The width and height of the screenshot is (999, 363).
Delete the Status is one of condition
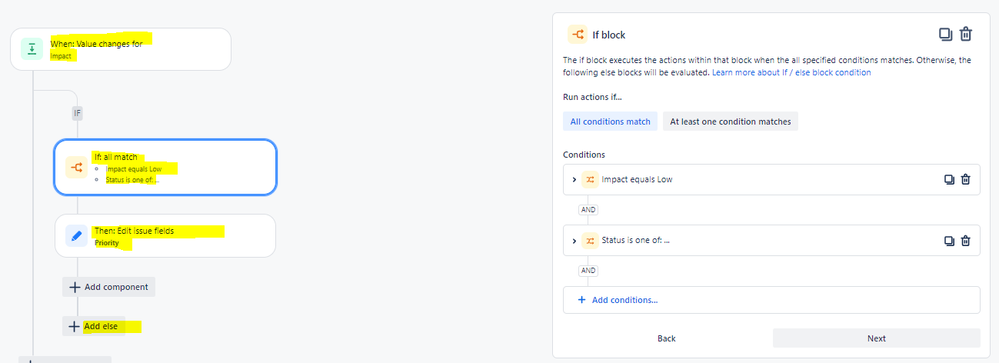966,241
